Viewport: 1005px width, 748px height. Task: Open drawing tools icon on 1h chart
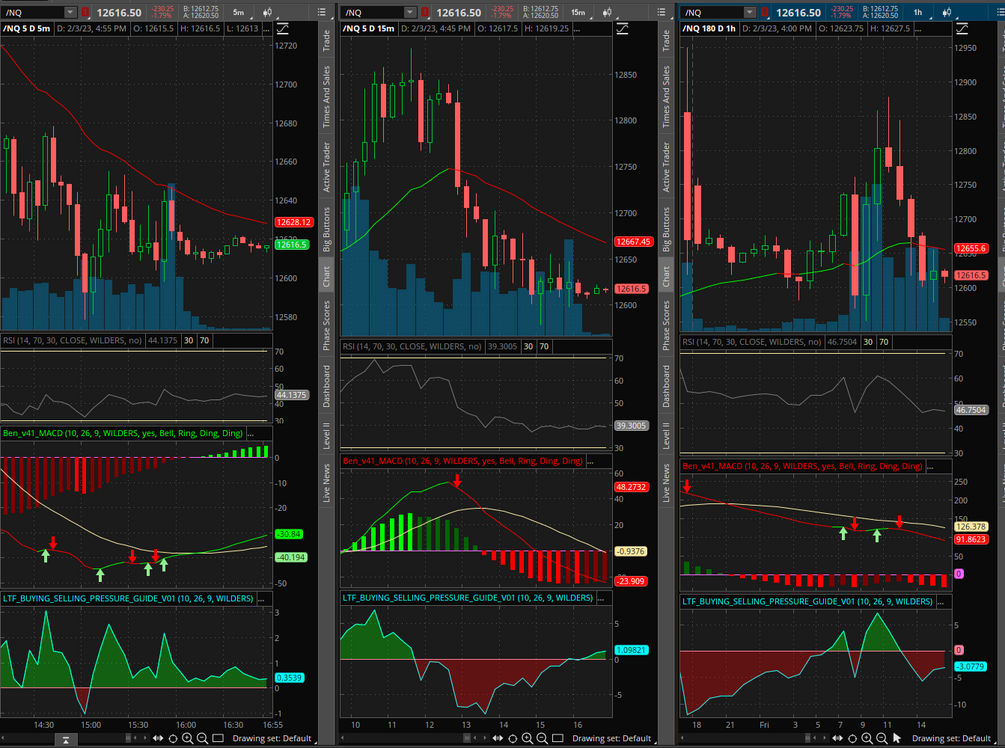962,29
